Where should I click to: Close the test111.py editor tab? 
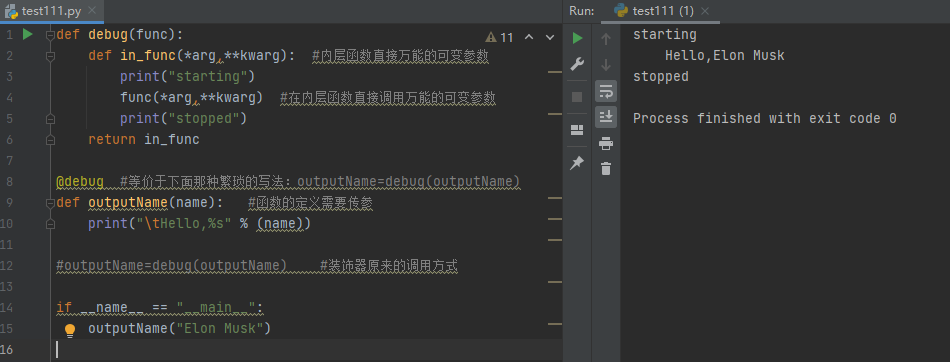91,11
